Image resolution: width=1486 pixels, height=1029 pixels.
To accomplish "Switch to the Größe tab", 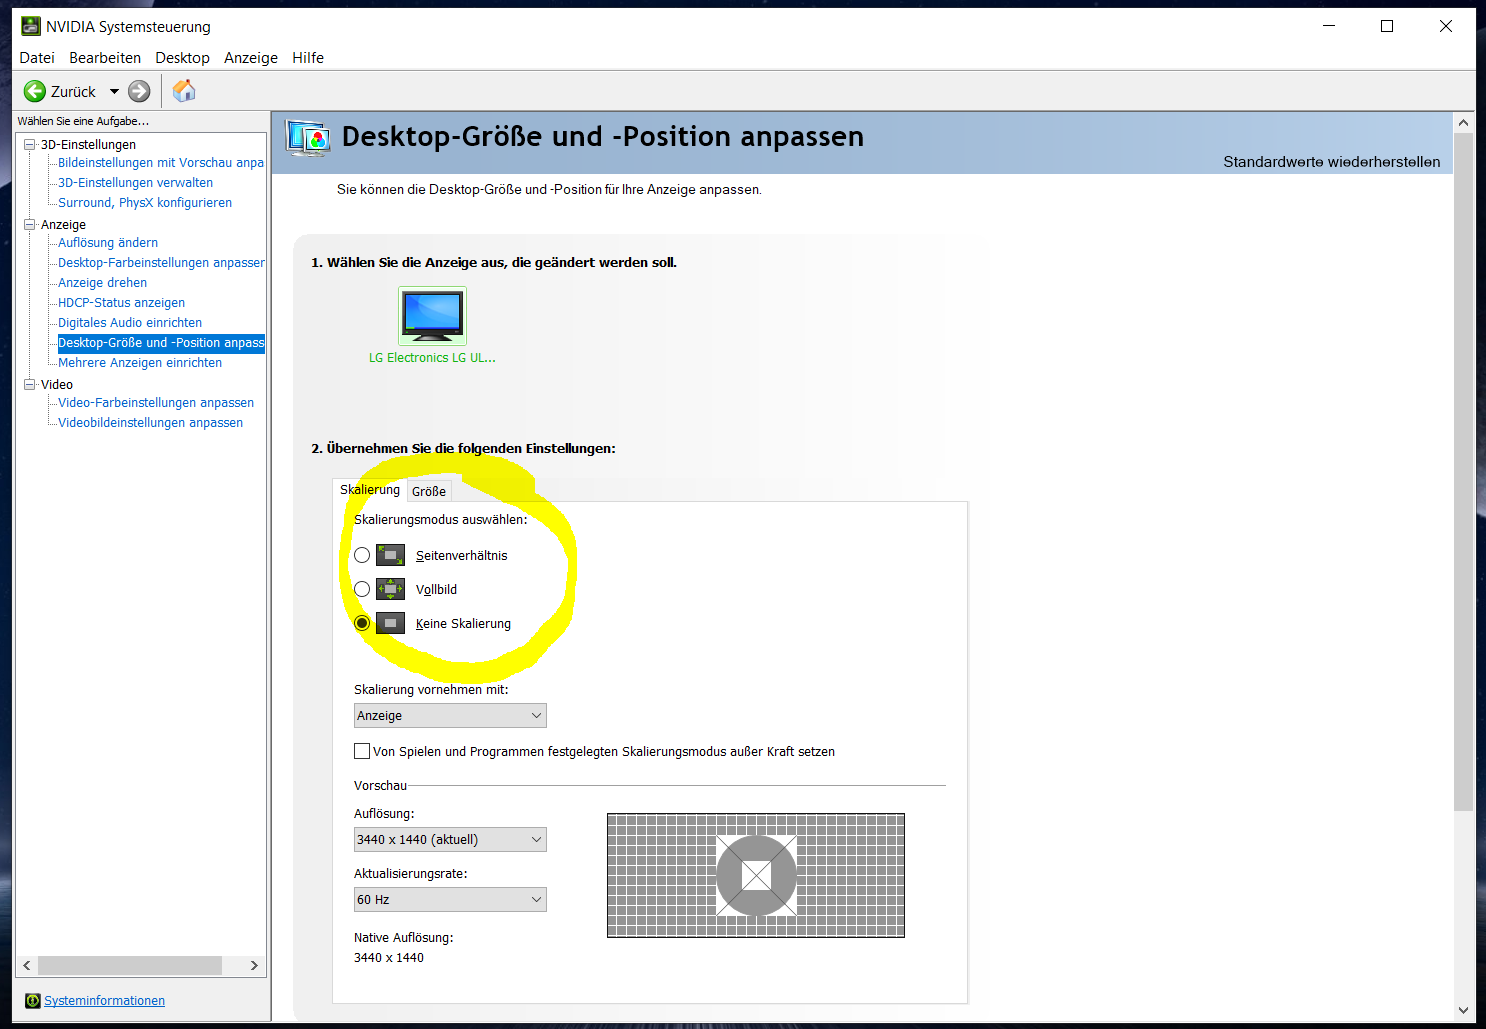I will pyautogui.click(x=429, y=491).
